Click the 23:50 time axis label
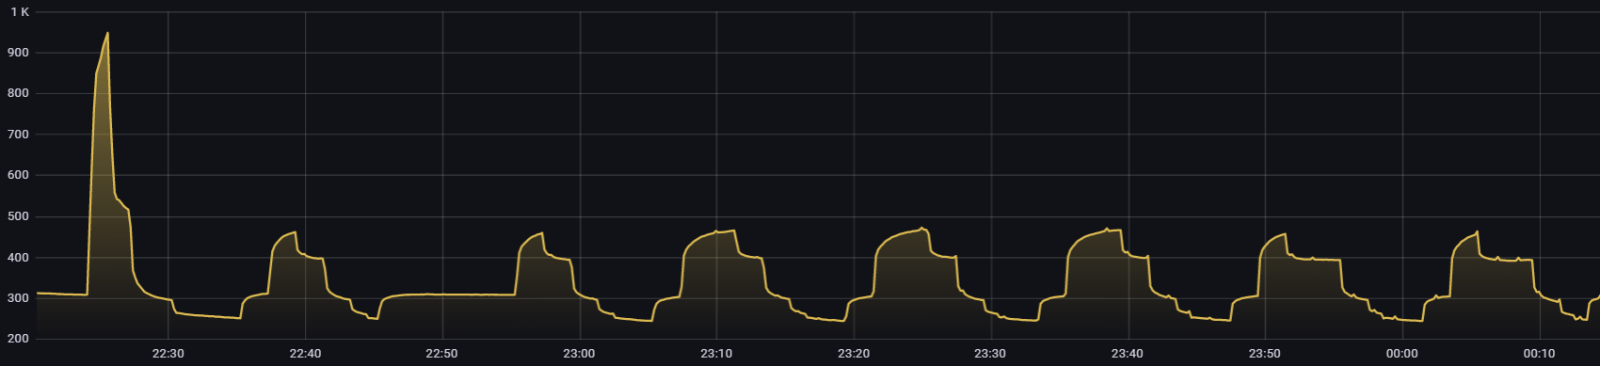 coord(1264,353)
